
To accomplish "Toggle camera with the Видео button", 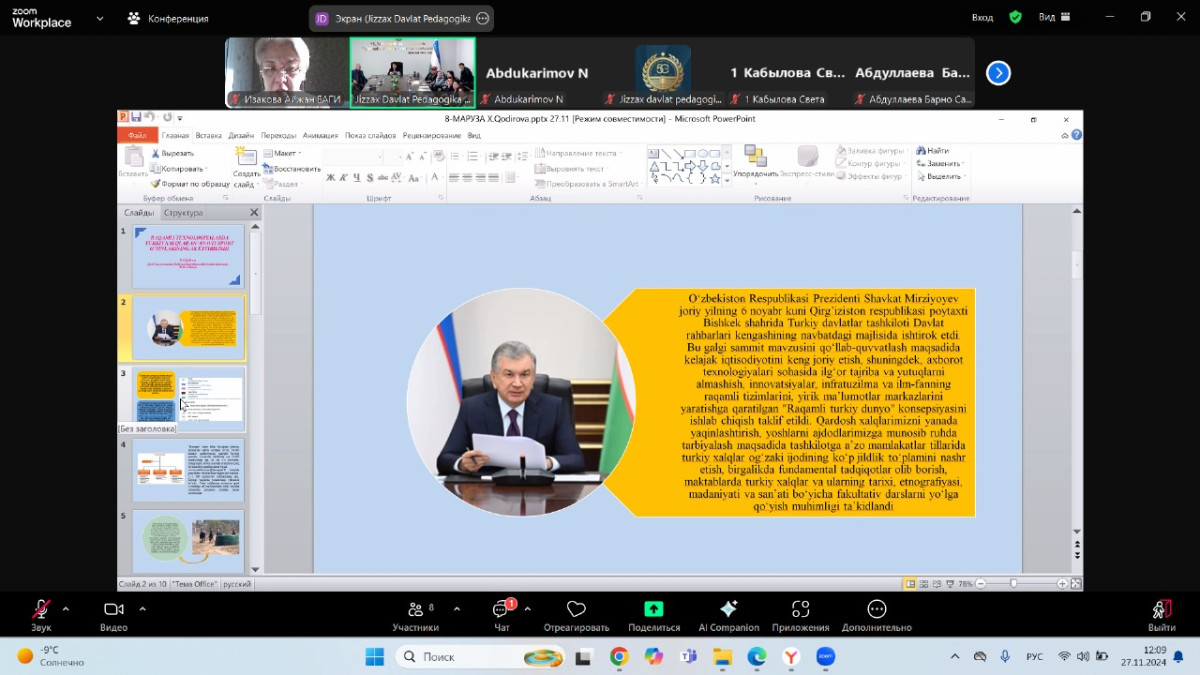I will (114, 614).
